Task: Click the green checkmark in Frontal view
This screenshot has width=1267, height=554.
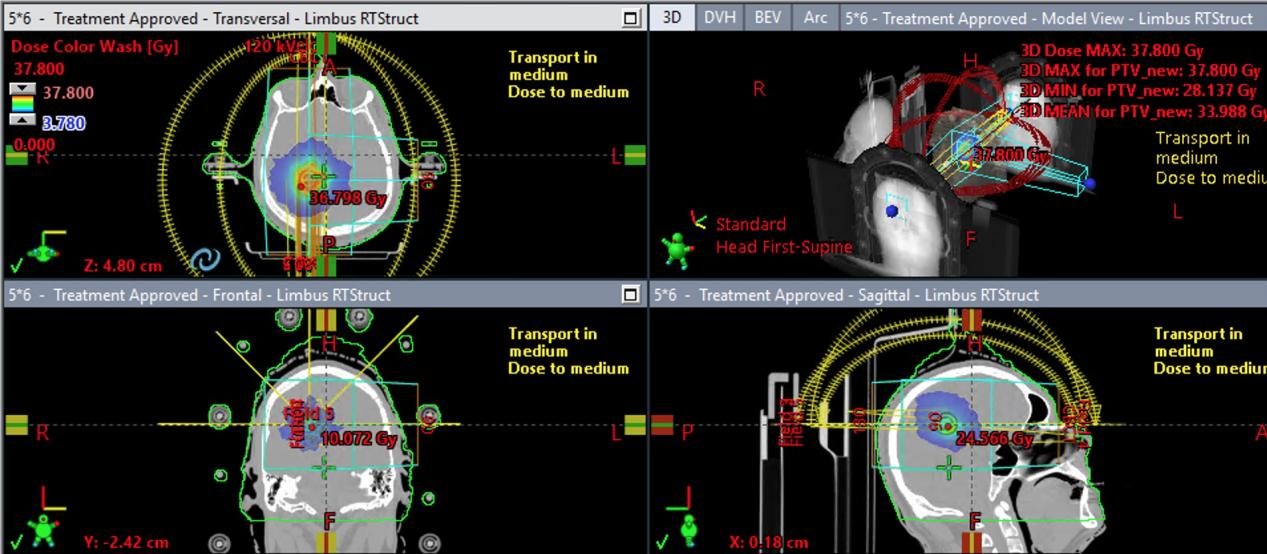Action: [x=15, y=543]
